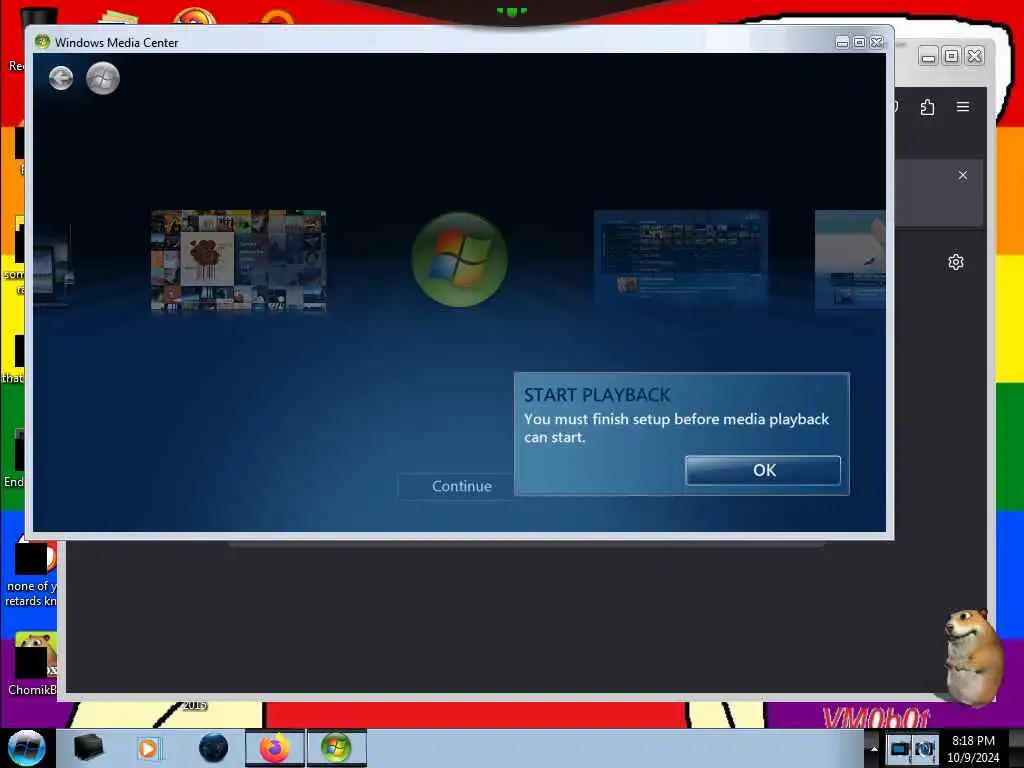Maximize the Windows Media Center window
The height and width of the screenshot is (768, 1024).
point(859,42)
